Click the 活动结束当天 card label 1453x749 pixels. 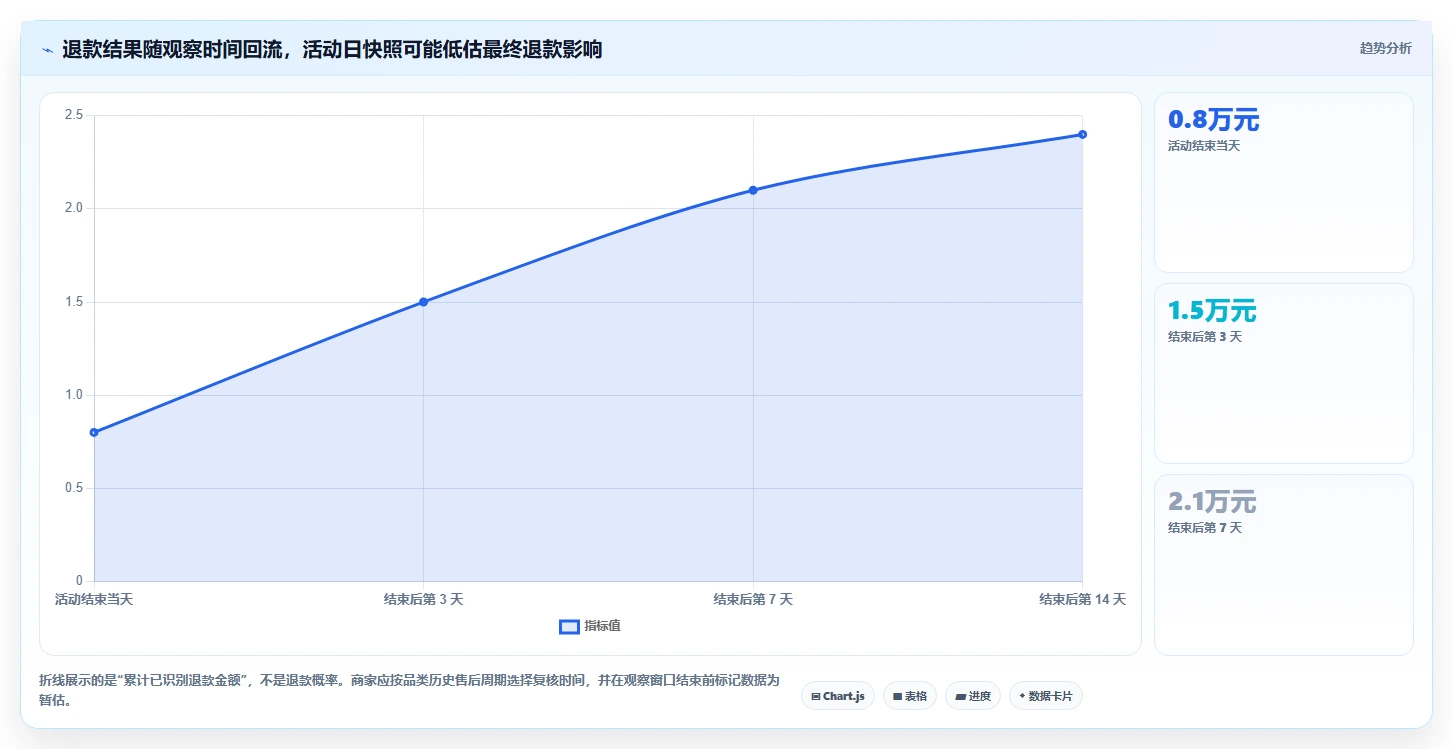[1204, 146]
